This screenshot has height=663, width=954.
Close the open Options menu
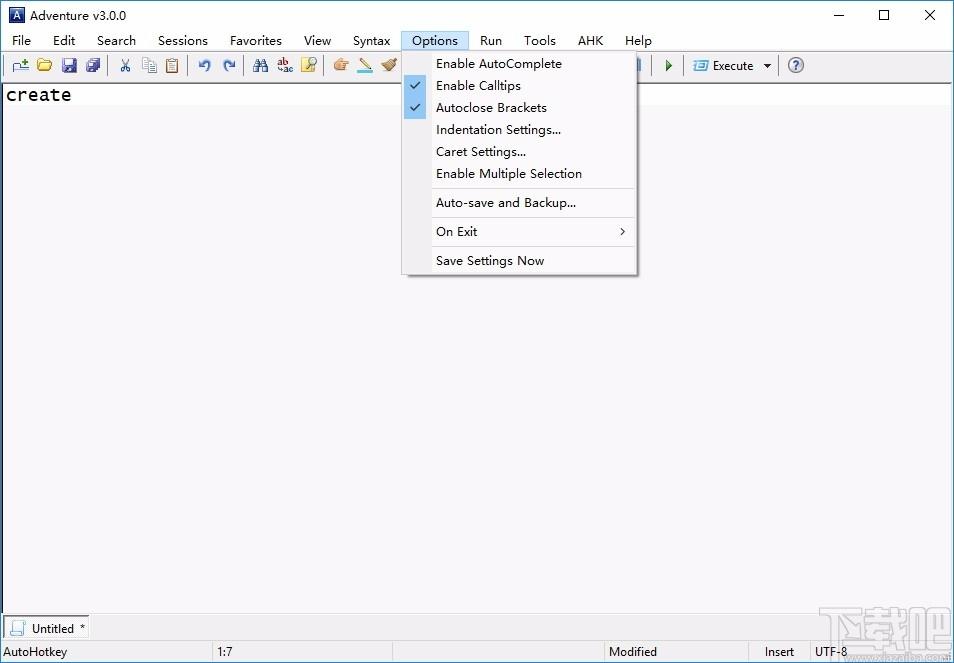pos(434,41)
